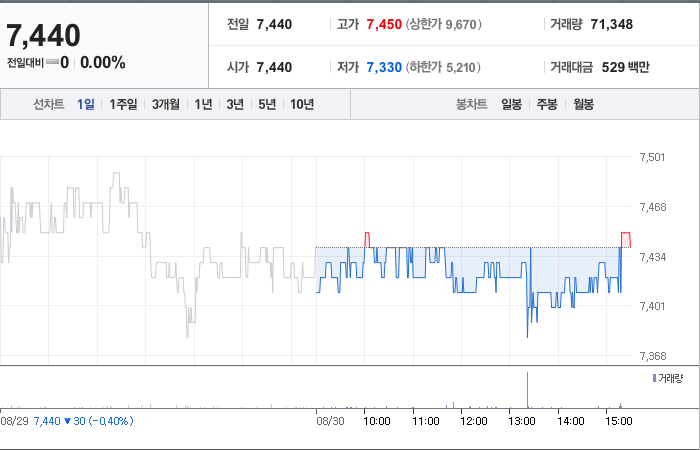The height and width of the screenshot is (450, 700).
Task: Click the 7,440 ▼30 (-0.40%) readout
Action: point(83,421)
